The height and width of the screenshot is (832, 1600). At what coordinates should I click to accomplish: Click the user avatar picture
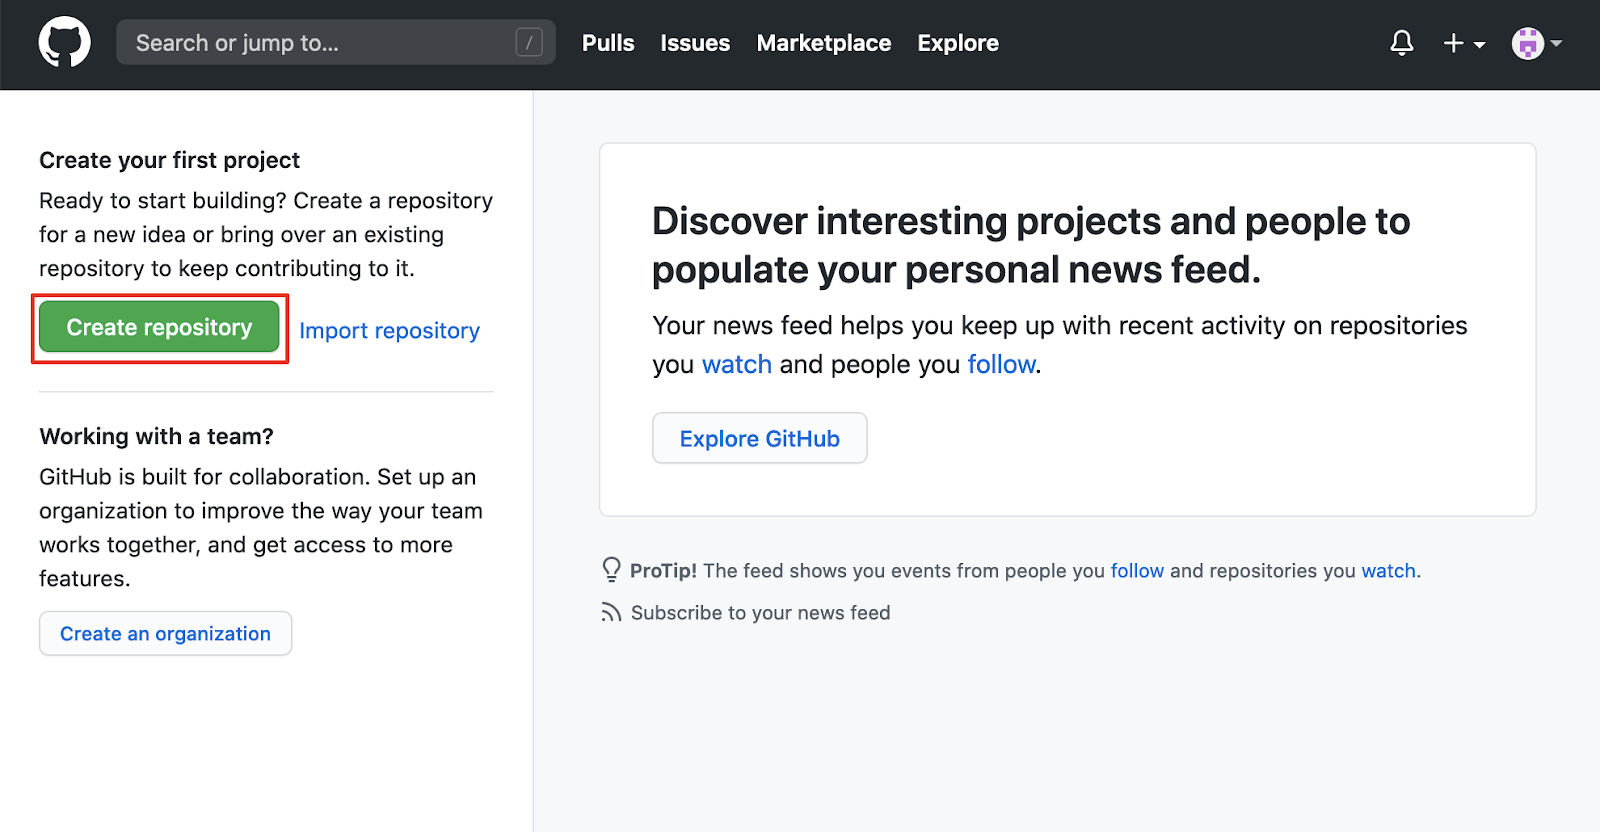click(x=1527, y=43)
